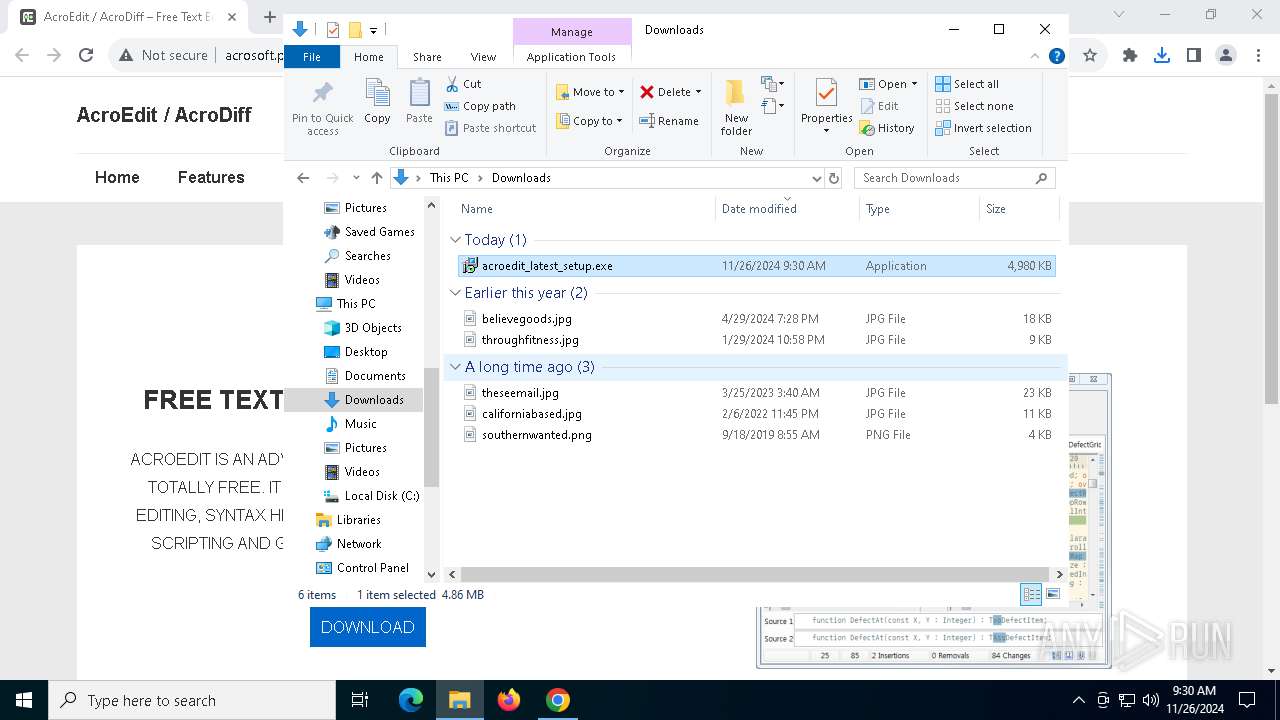Switch to large icons view layout

(x=1053, y=595)
